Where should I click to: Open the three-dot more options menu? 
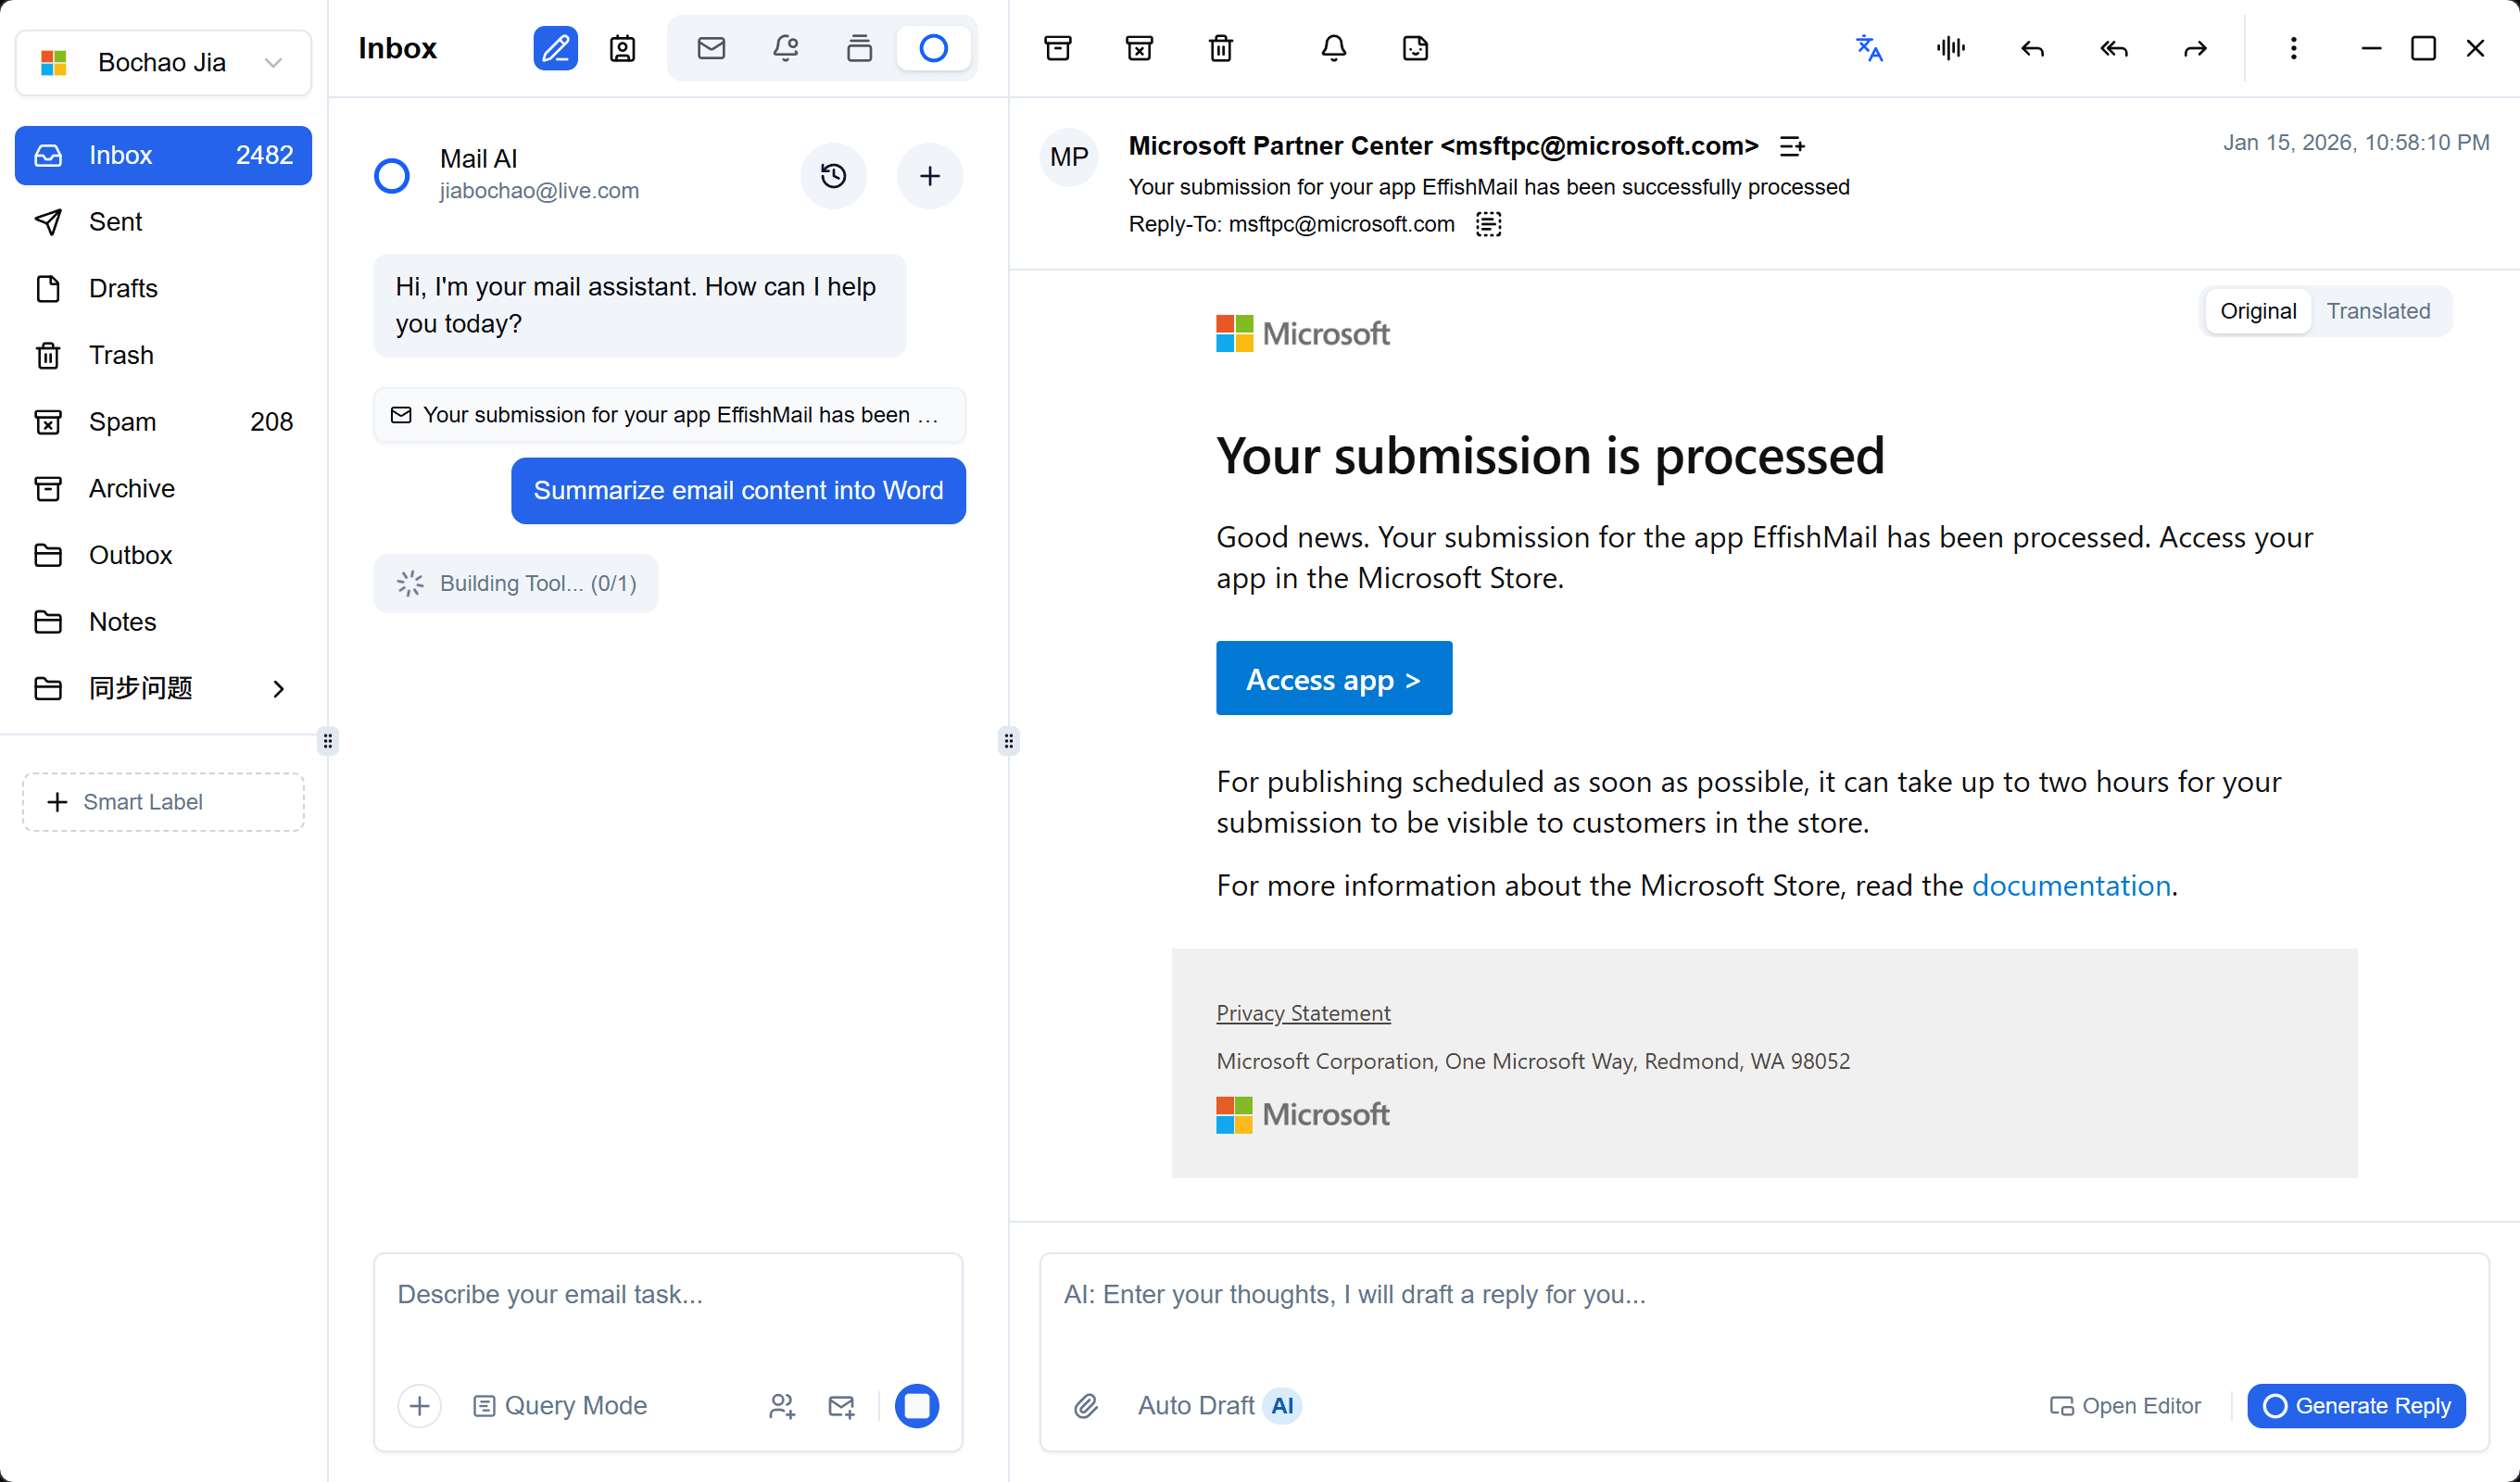pos(2293,48)
